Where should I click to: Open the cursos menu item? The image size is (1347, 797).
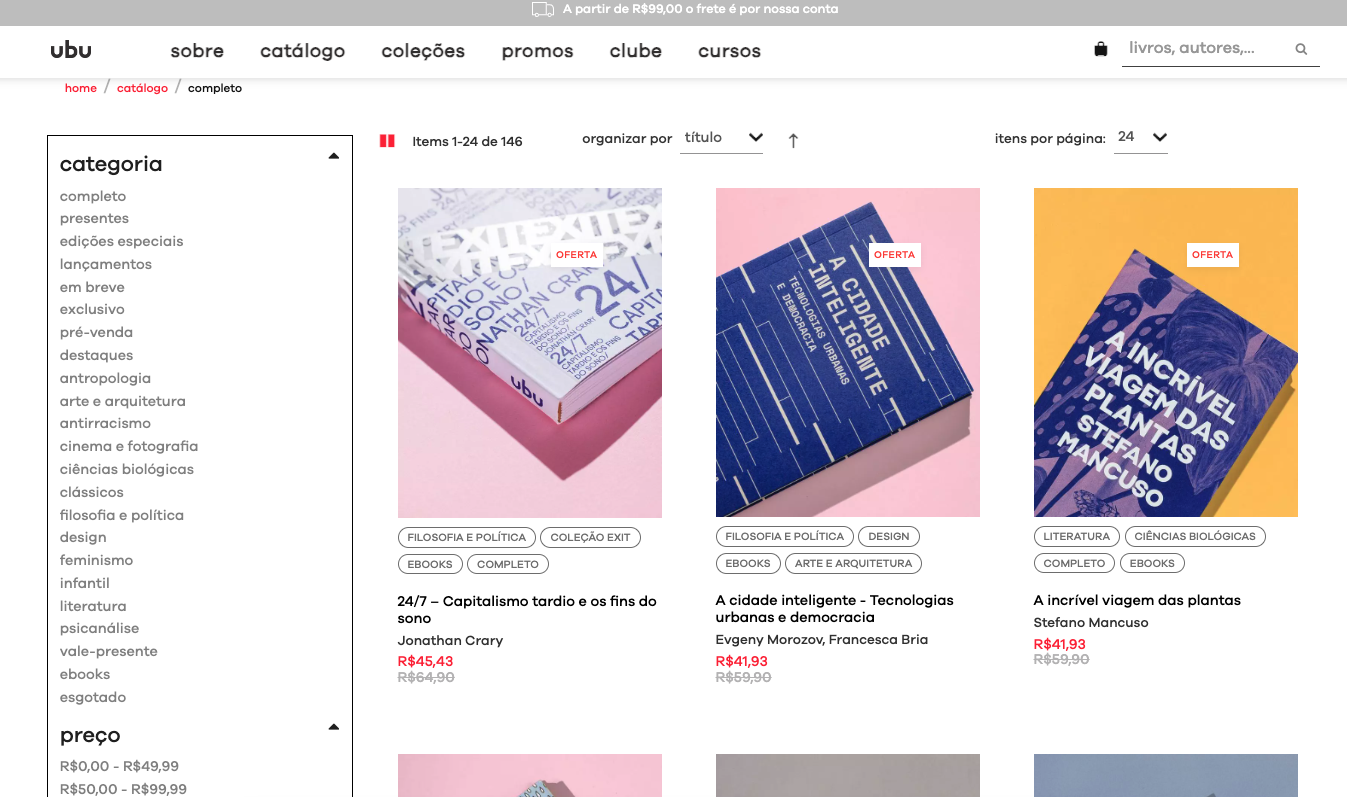coord(729,51)
